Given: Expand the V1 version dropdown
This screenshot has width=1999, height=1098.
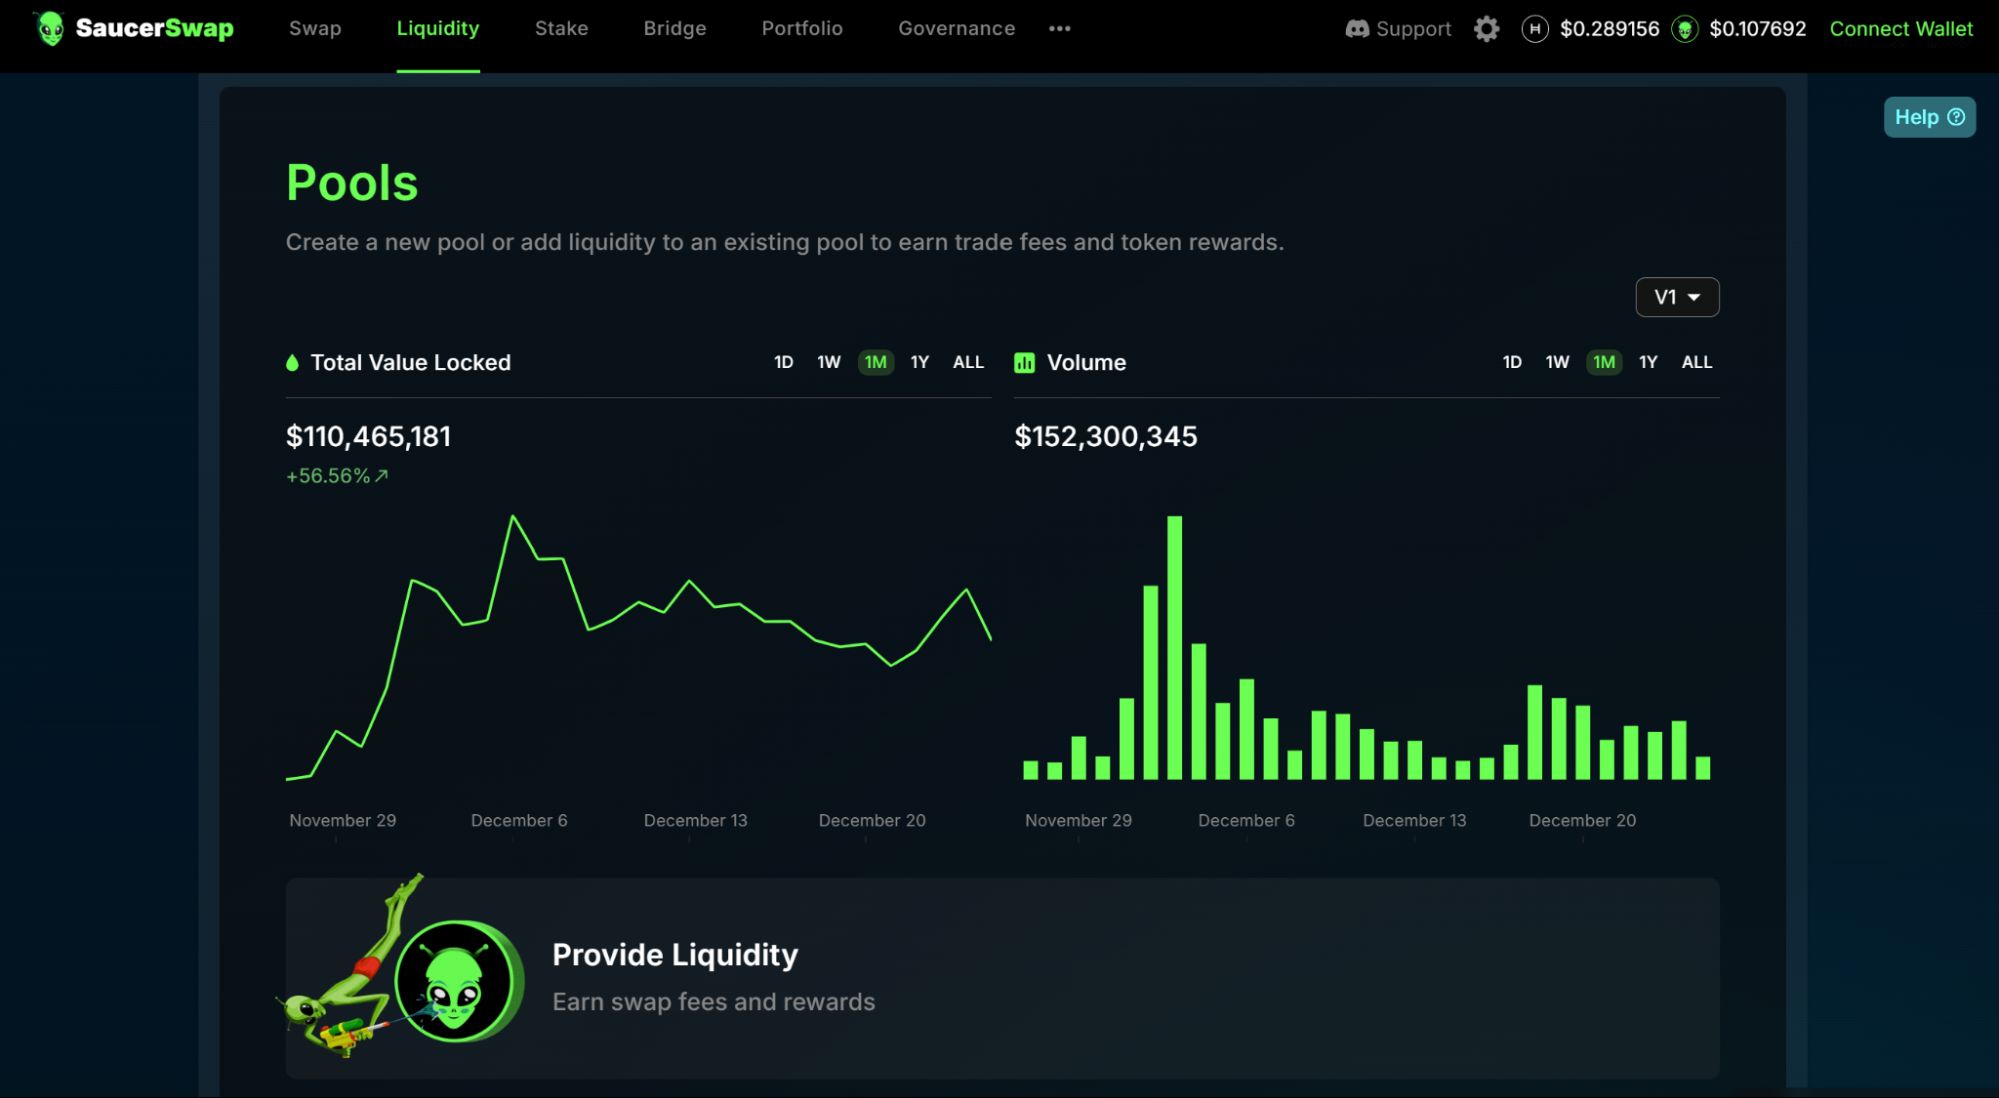Looking at the screenshot, I should tap(1677, 297).
